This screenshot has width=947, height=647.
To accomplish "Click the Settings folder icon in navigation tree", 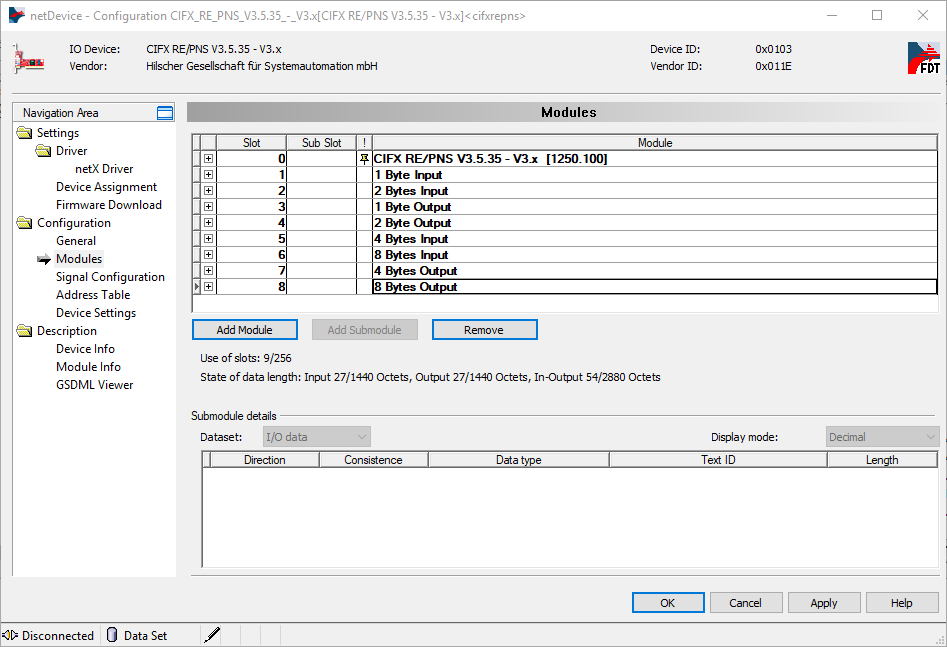I will pyautogui.click(x=24, y=133).
